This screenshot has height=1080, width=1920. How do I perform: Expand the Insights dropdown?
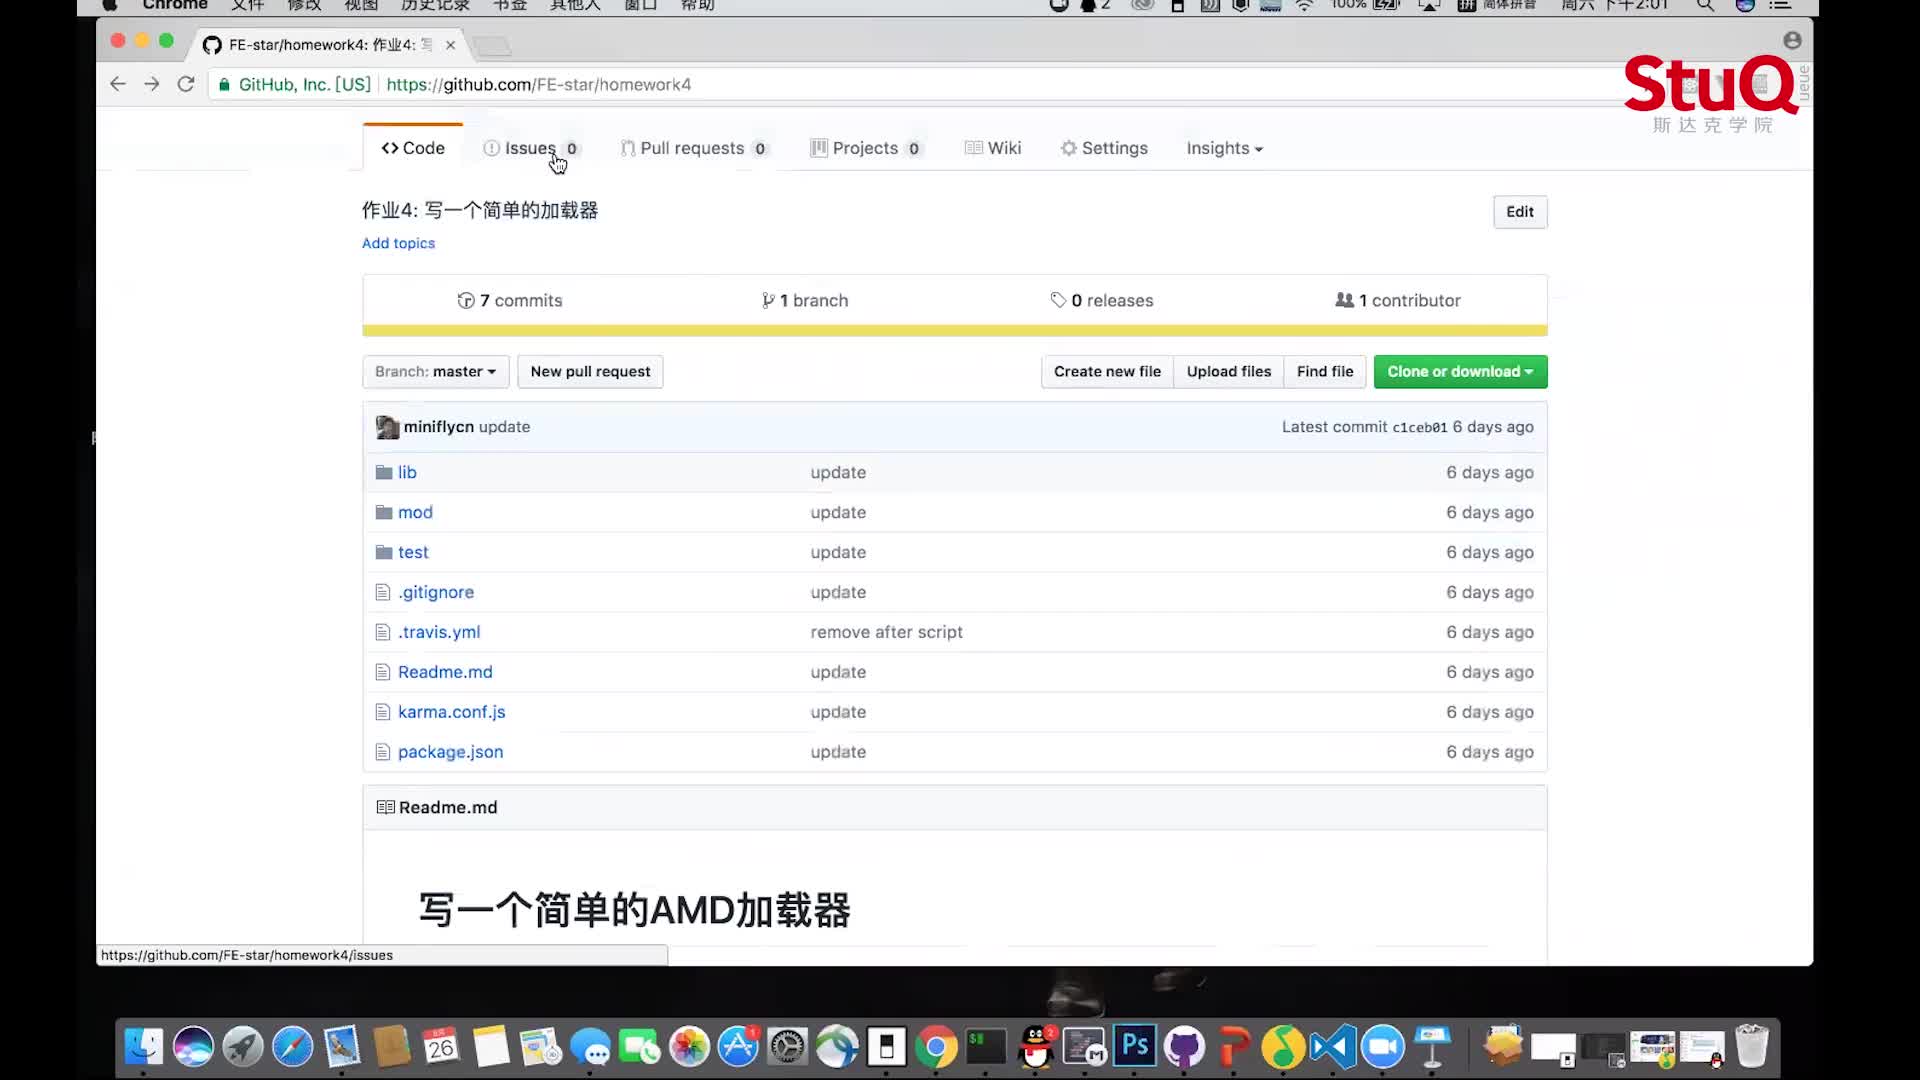[x=1224, y=147]
